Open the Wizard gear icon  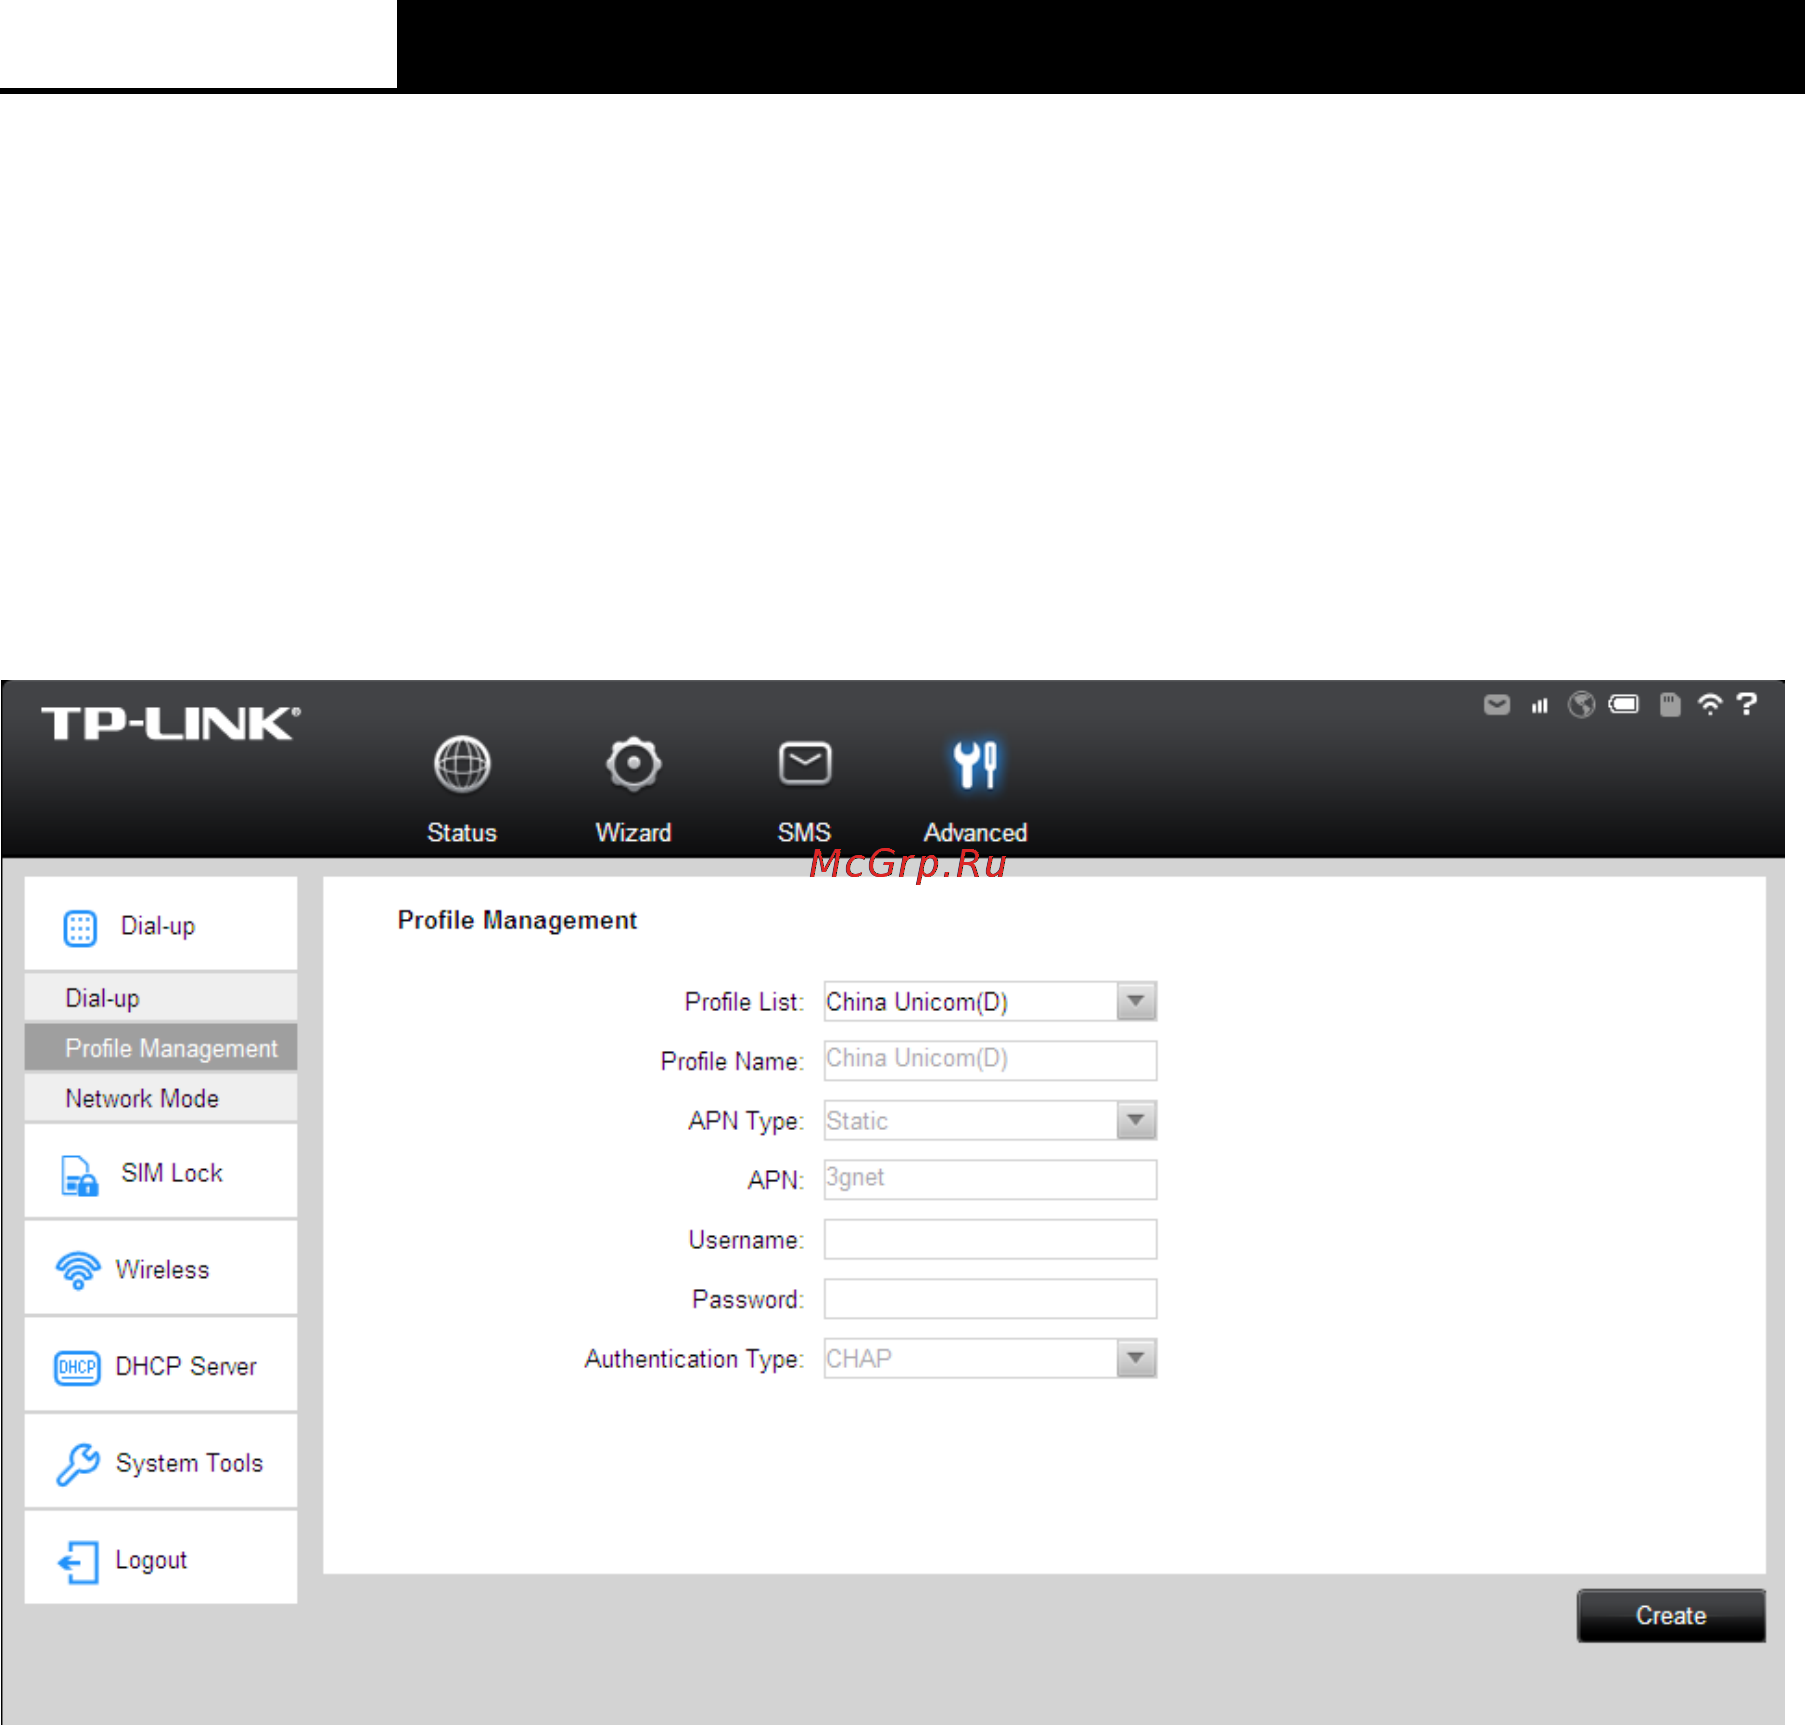click(633, 765)
